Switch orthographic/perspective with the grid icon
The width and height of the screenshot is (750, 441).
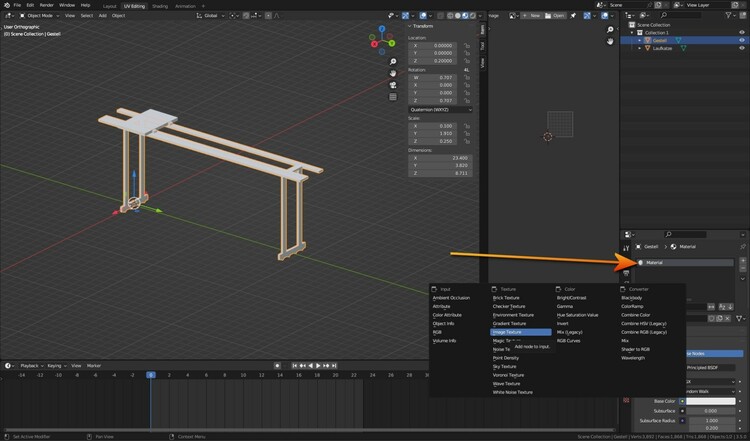point(394,95)
